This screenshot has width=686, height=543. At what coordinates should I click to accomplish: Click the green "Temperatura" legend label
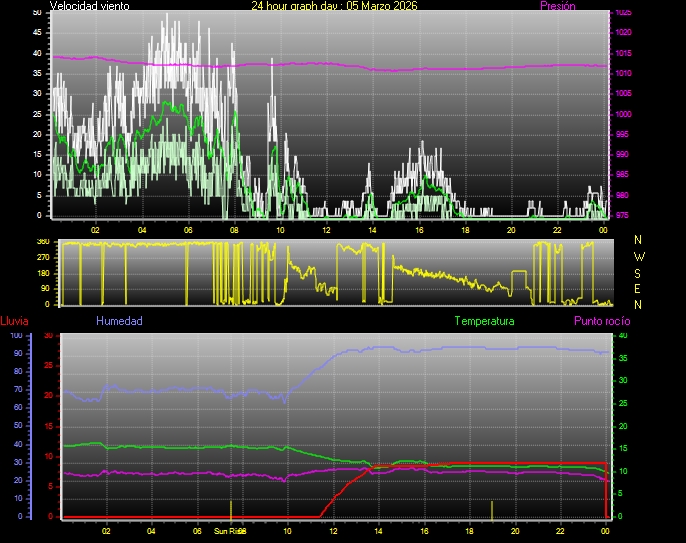(484, 321)
